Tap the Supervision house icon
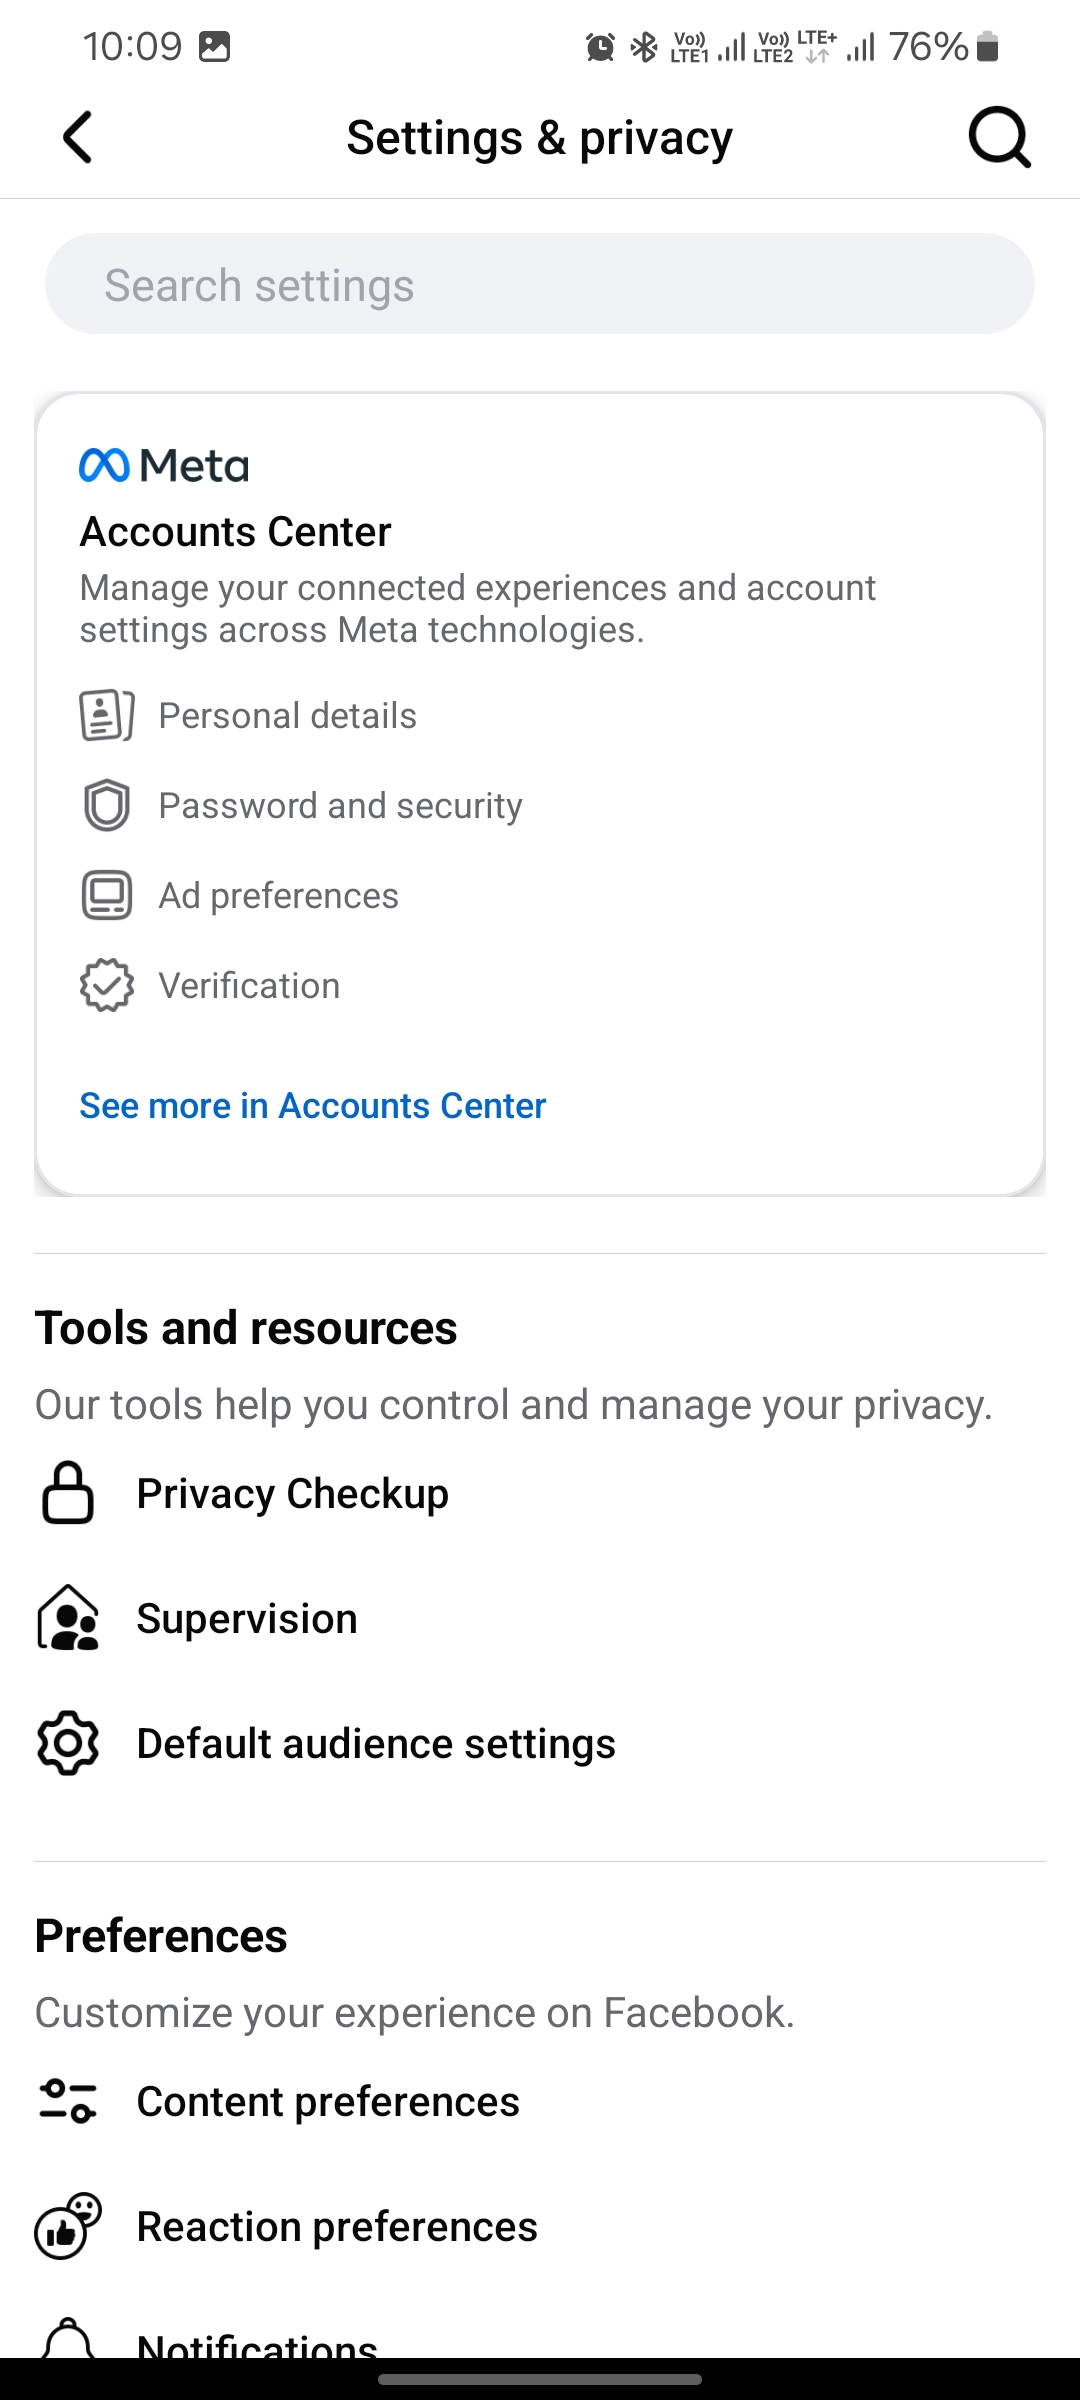 click(x=68, y=1618)
